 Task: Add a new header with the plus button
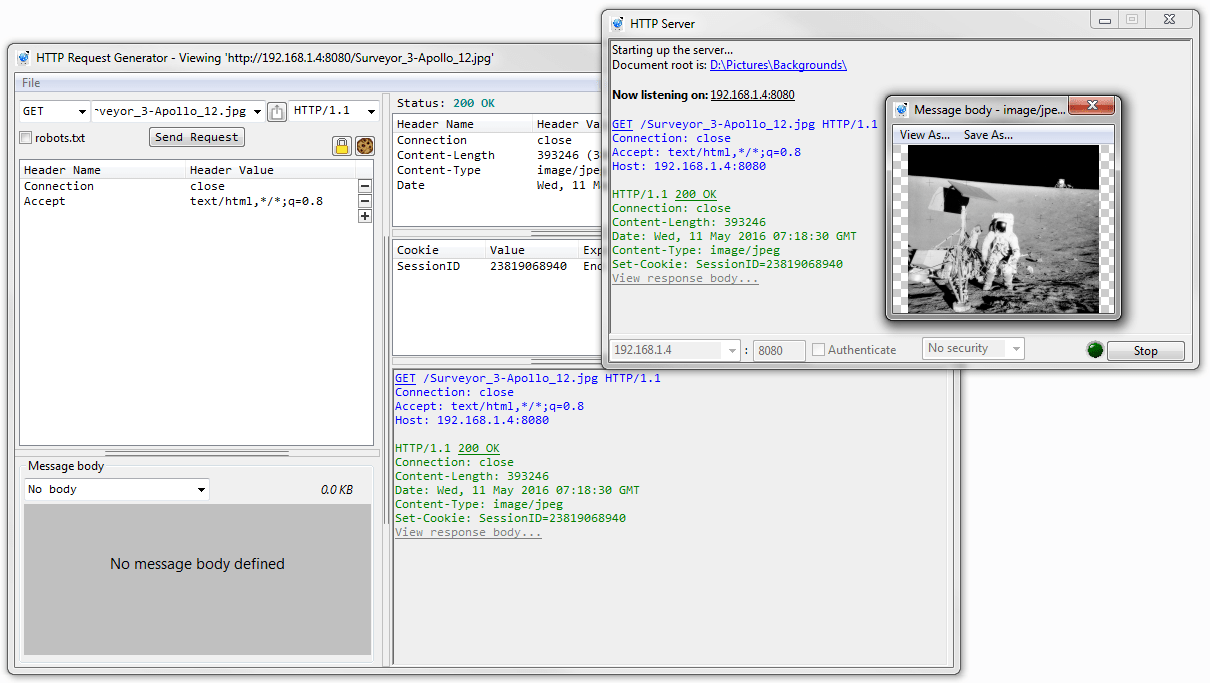pyautogui.click(x=365, y=216)
